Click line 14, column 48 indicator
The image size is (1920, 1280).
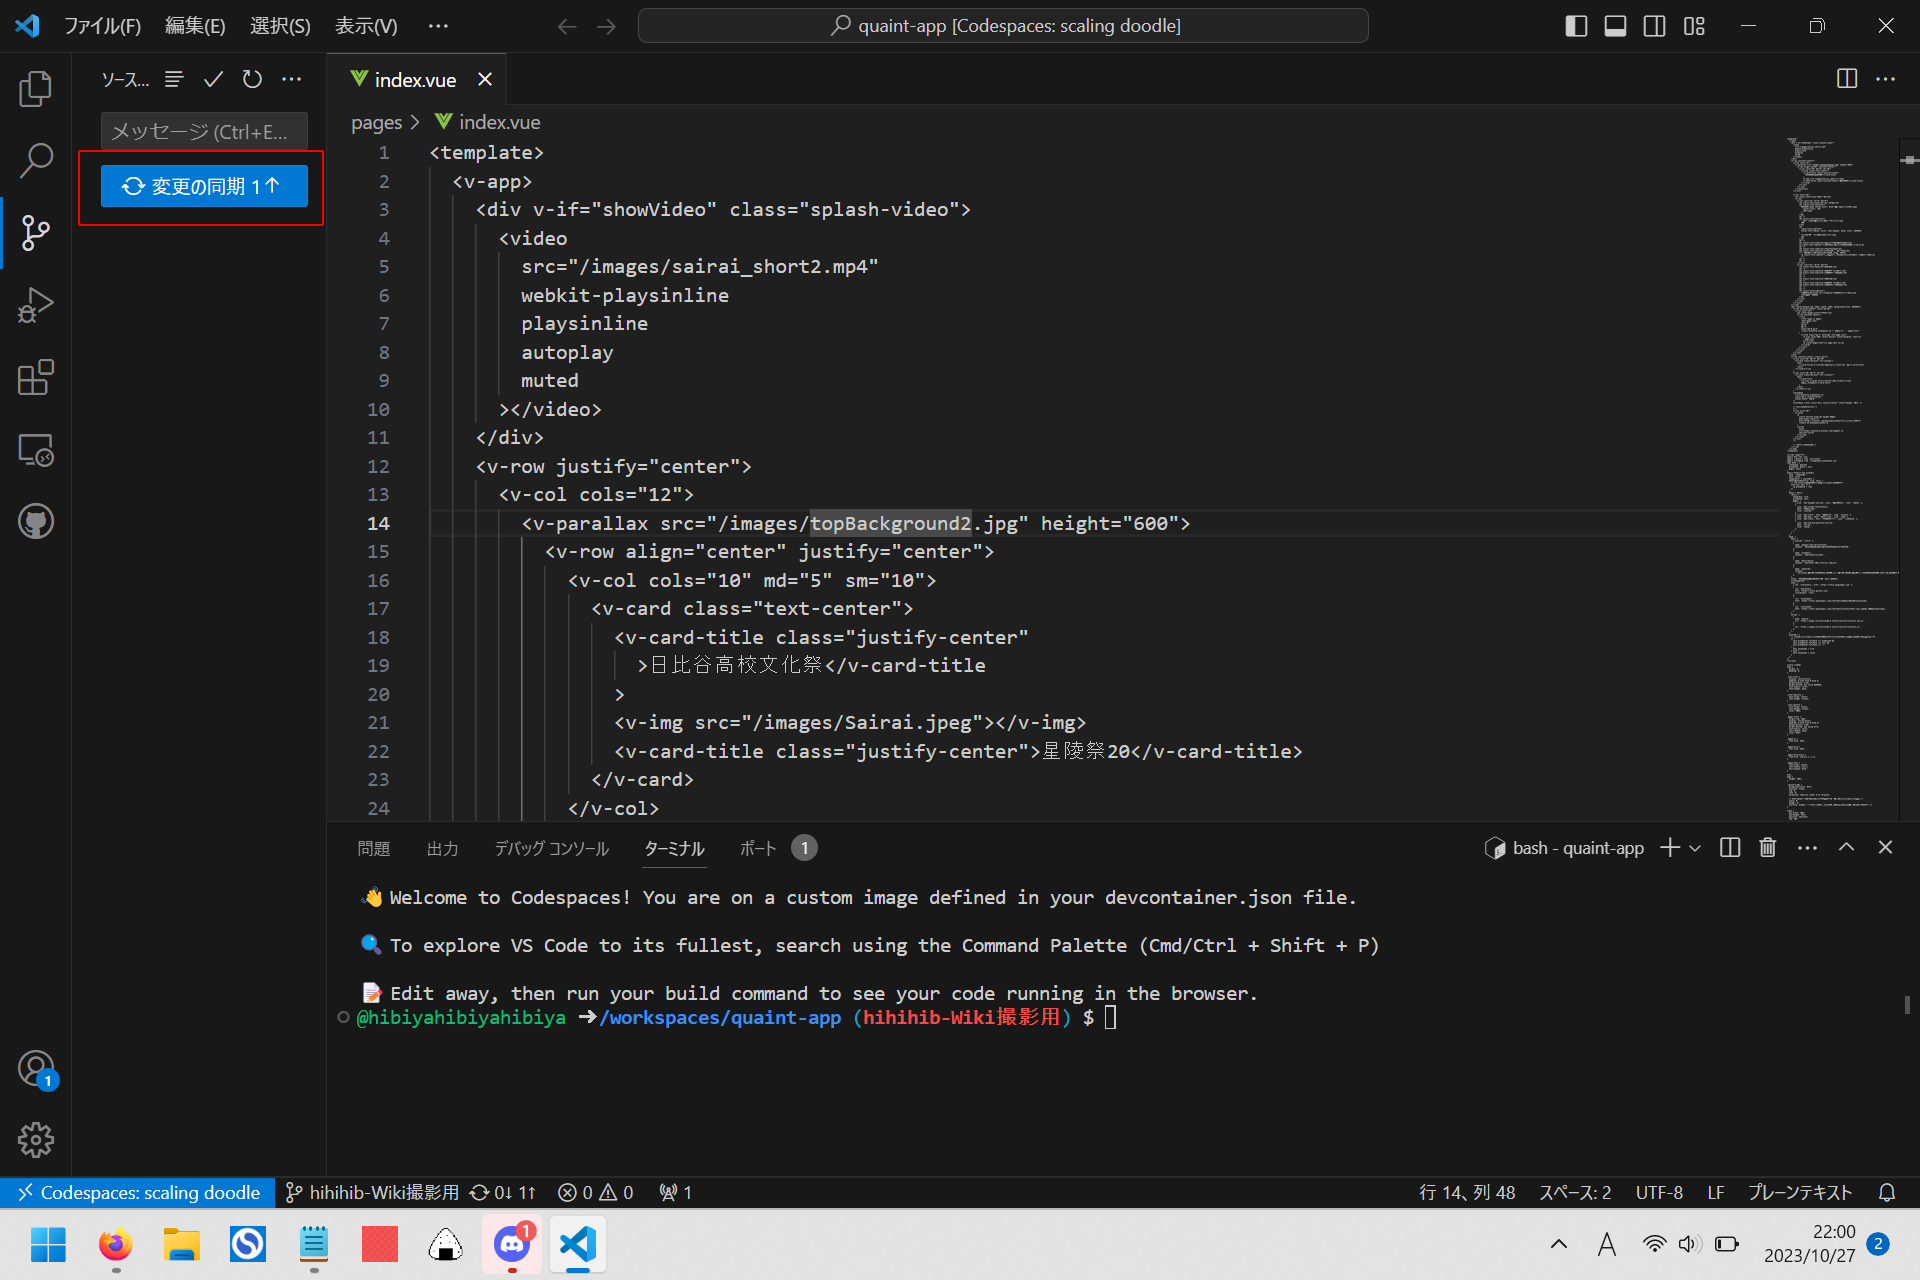[x=1467, y=1192]
